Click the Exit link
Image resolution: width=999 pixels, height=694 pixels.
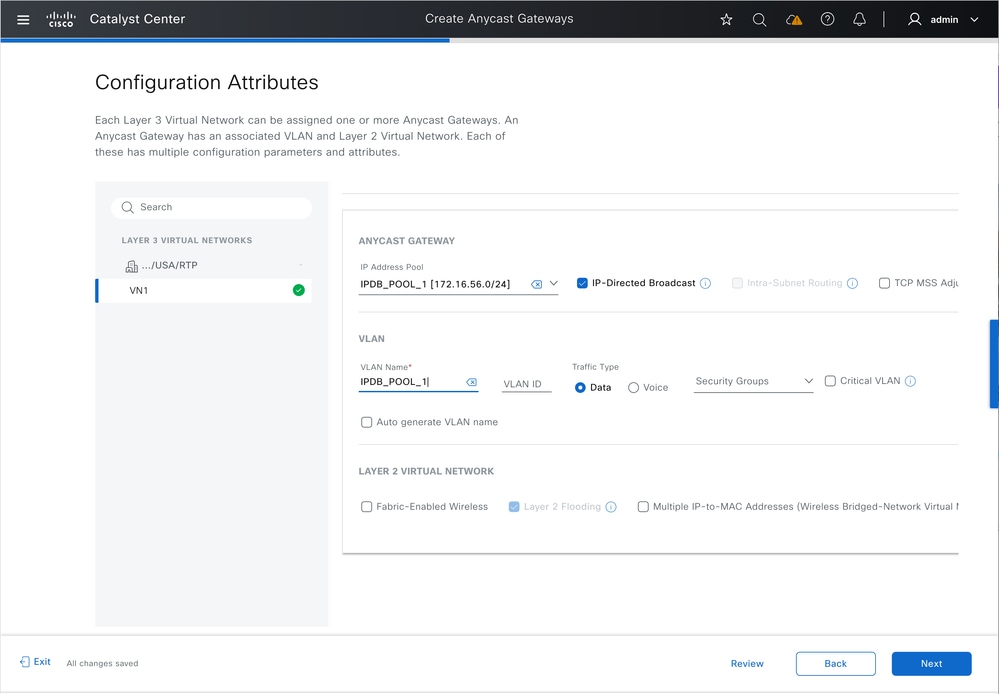pos(42,662)
